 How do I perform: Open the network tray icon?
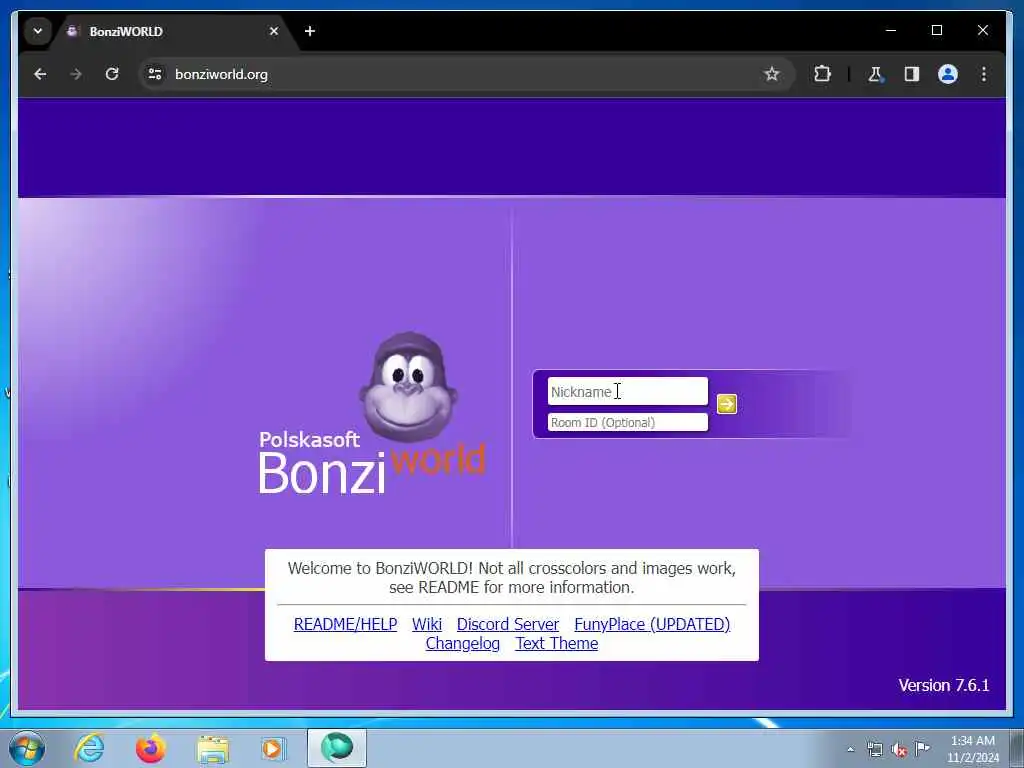pos(874,749)
